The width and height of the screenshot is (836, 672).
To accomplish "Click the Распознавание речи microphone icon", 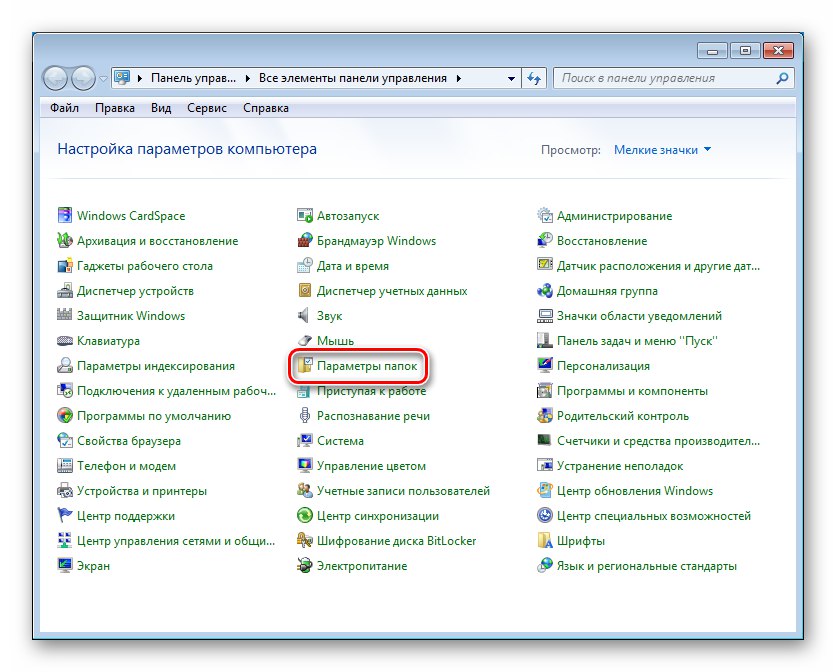I will pos(304,415).
